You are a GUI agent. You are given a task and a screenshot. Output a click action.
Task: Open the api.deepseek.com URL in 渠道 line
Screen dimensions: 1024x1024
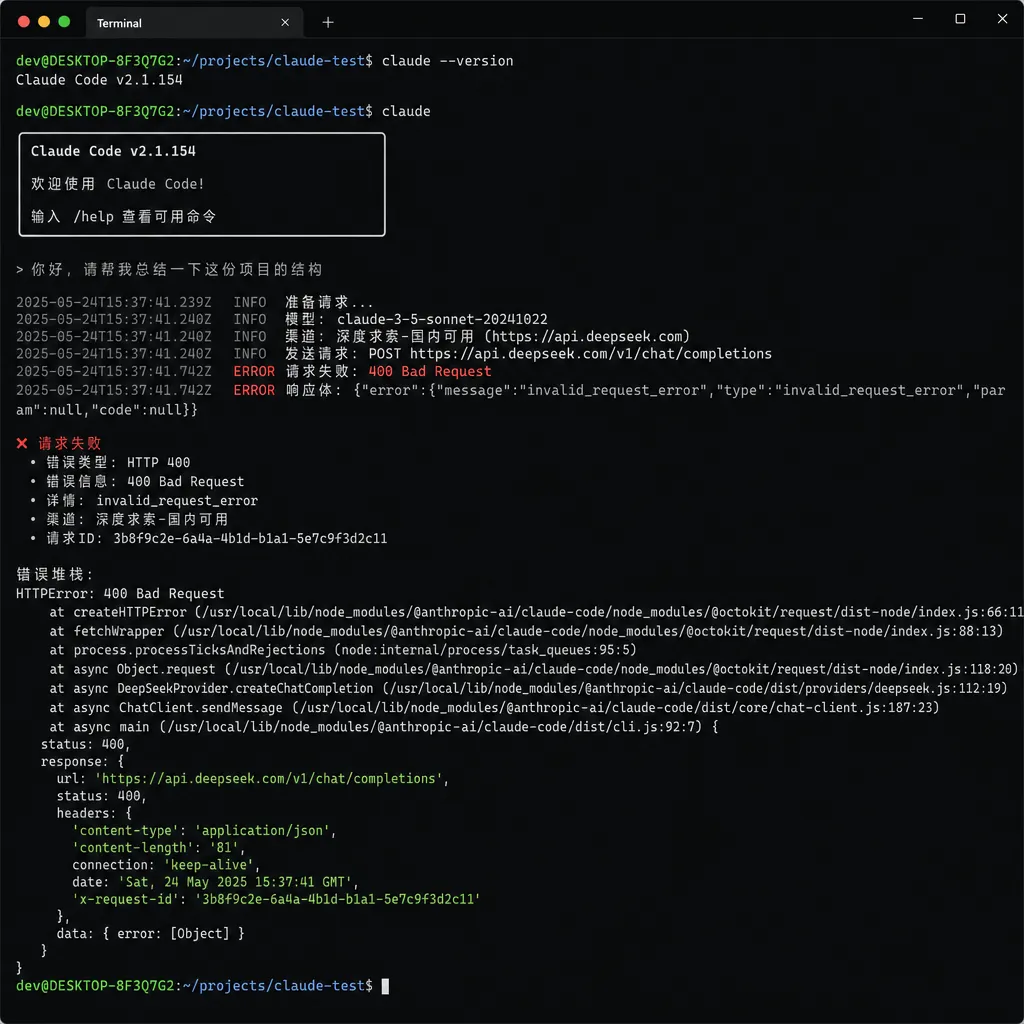(x=586, y=336)
